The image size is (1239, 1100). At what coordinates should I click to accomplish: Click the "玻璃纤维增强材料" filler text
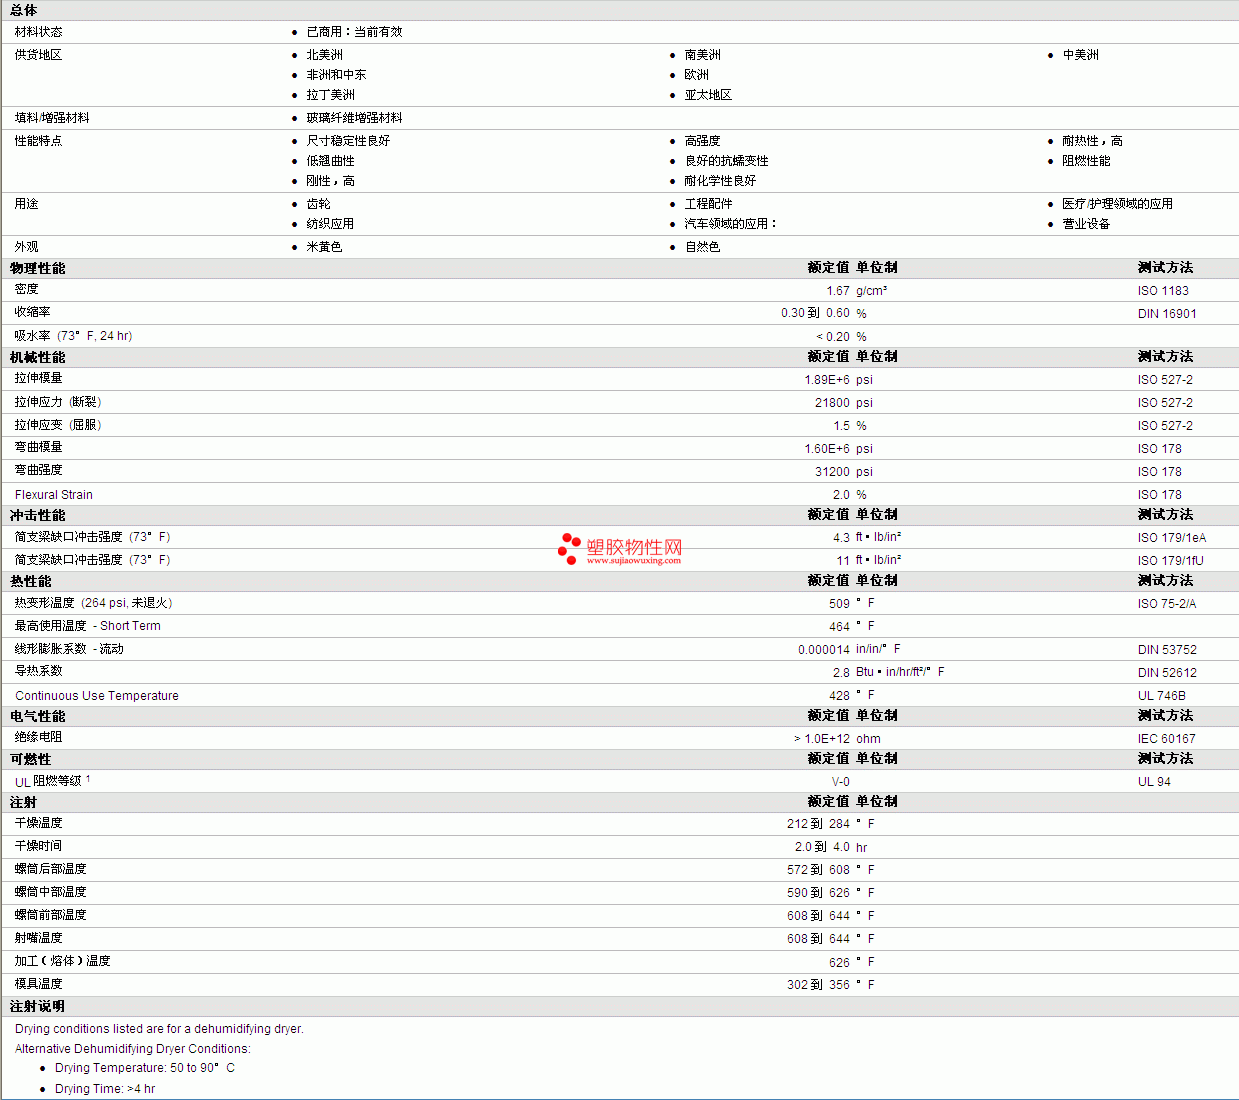[x=354, y=118]
